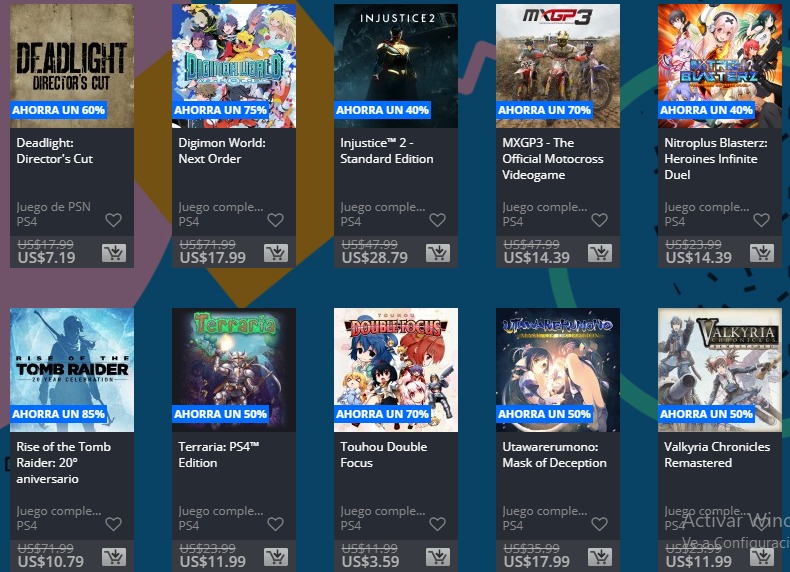Image resolution: width=790 pixels, height=572 pixels.
Task: Toggle wishlist heart for Touhou Double Focus
Action: [x=437, y=524]
